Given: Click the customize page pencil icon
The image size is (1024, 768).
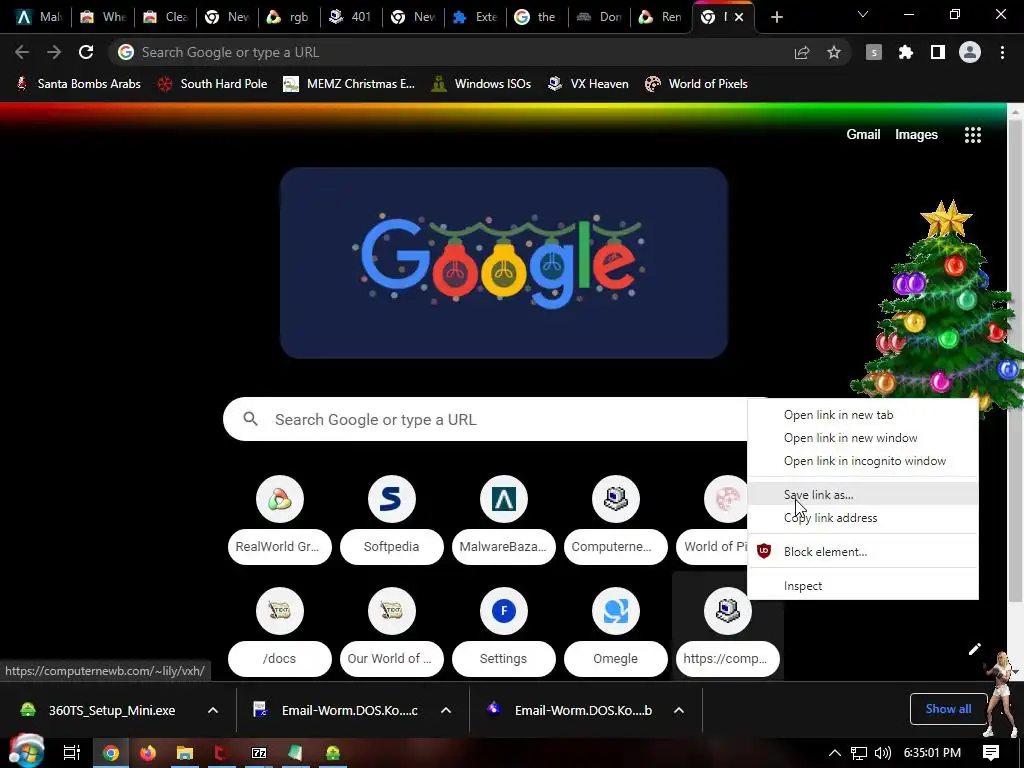Looking at the screenshot, I should click(x=974, y=649).
